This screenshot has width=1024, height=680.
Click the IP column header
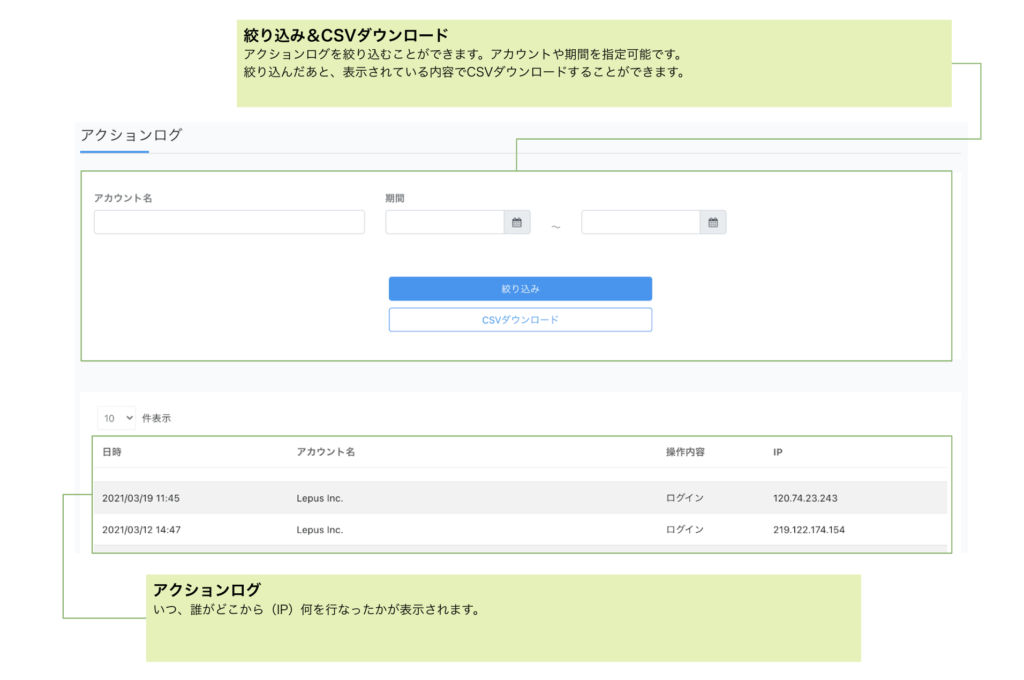(777, 452)
